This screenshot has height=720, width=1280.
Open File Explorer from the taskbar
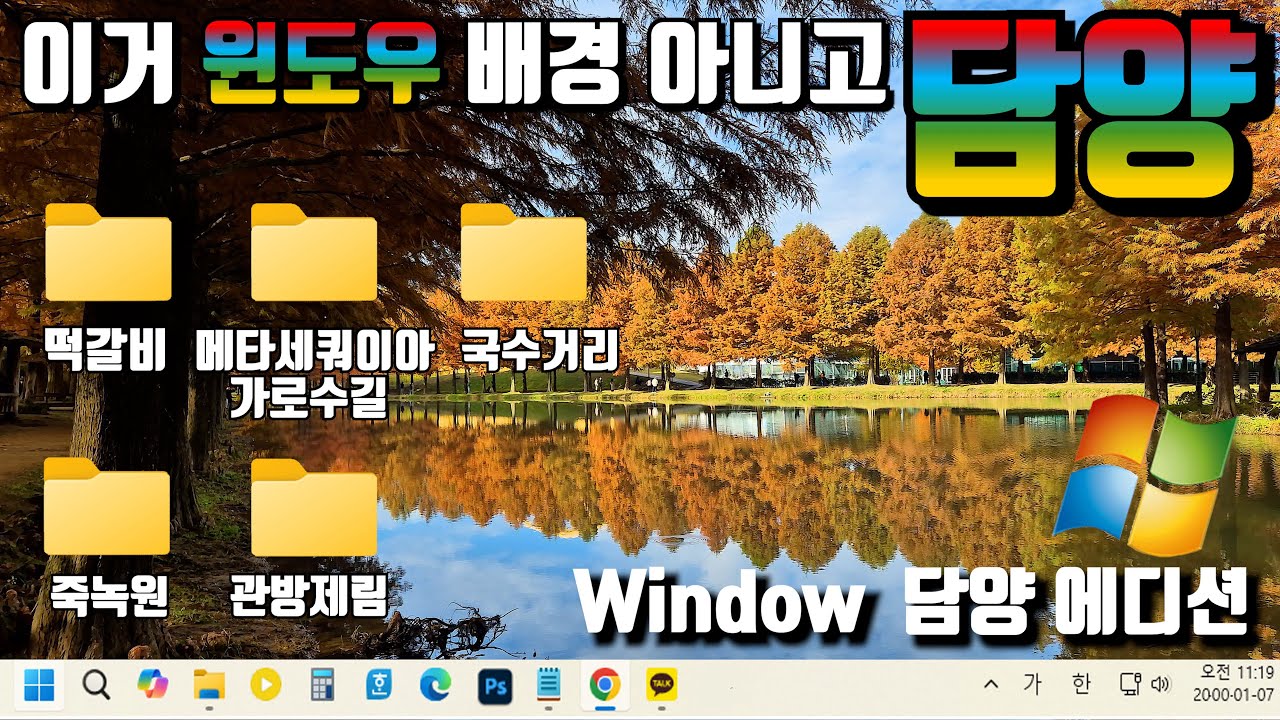click(x=209, y=686)
